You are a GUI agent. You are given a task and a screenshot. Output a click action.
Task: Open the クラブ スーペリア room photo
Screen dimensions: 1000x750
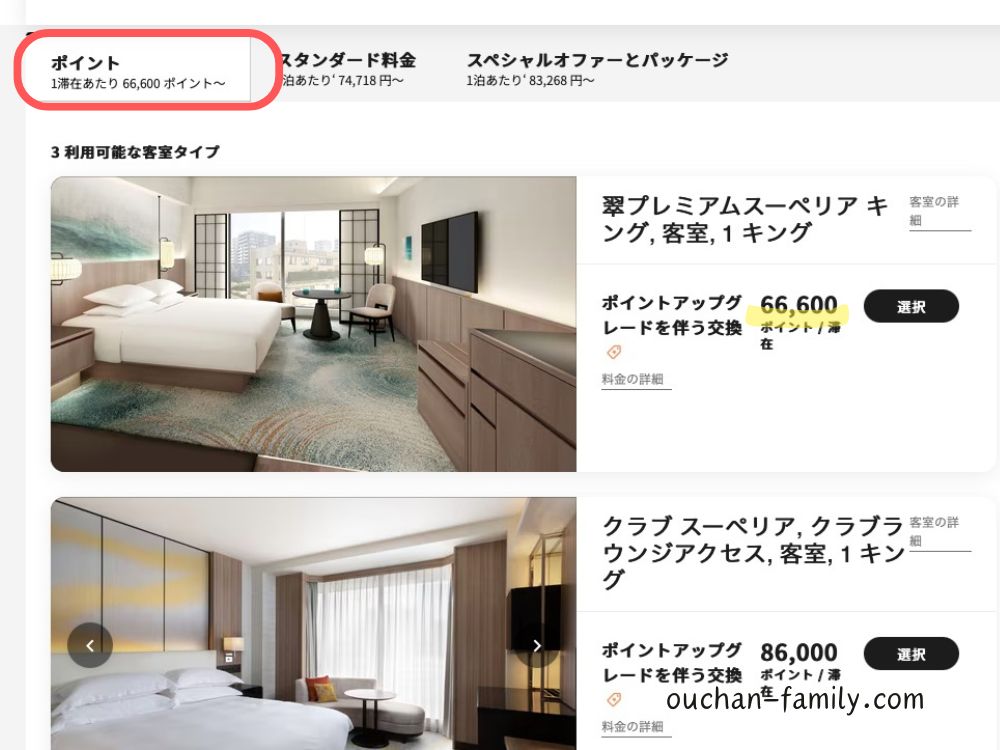[x=313, y=624]
